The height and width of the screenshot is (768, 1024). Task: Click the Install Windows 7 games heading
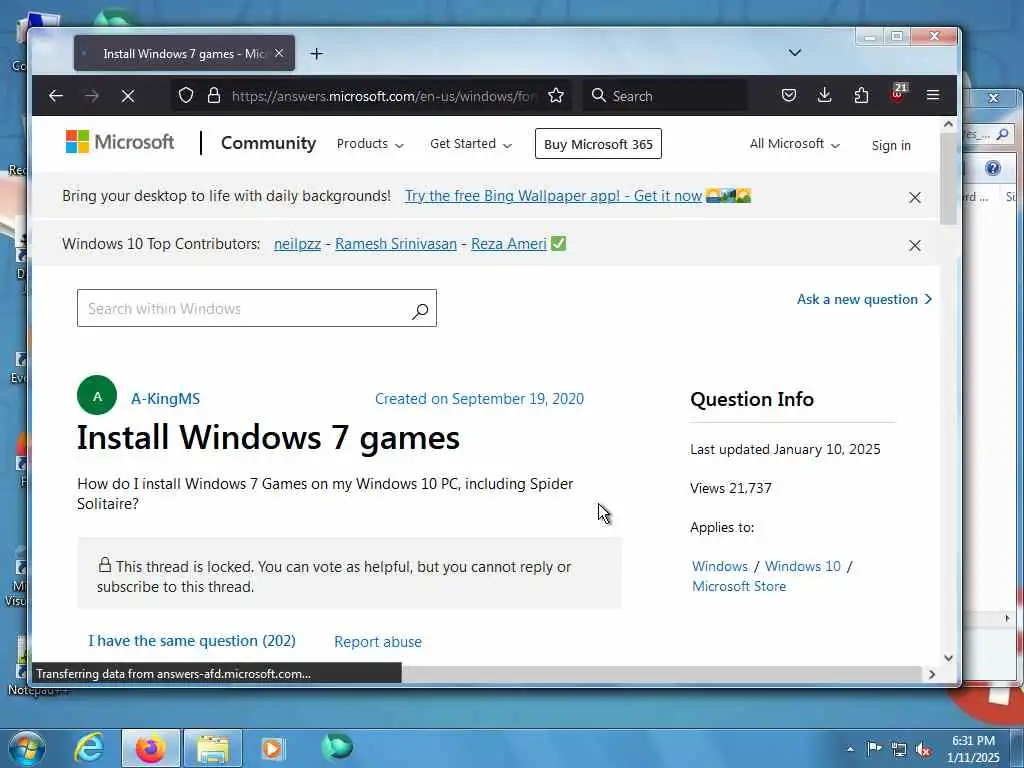click(268, 437)
